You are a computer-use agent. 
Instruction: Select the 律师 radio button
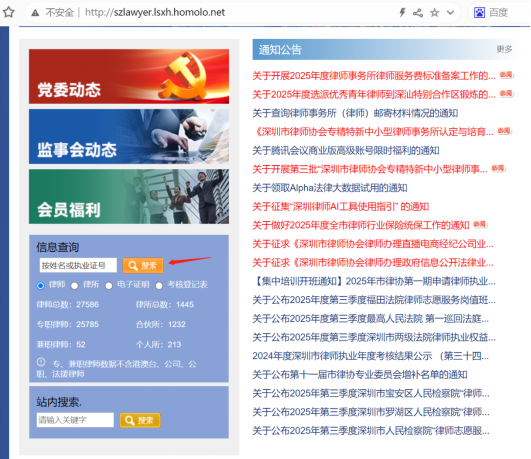click(x=41, y=286)
